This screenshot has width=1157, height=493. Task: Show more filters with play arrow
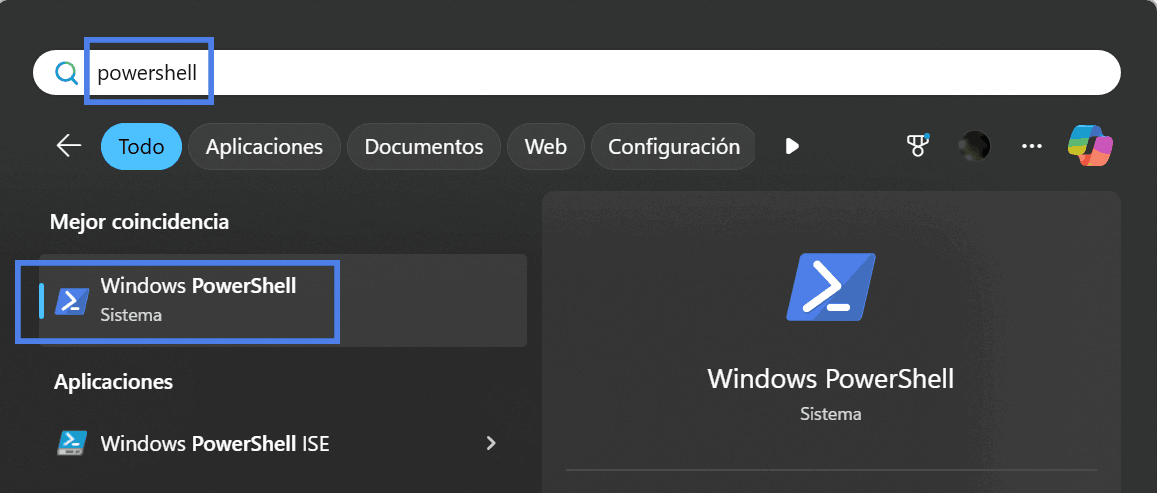[792, 146]
